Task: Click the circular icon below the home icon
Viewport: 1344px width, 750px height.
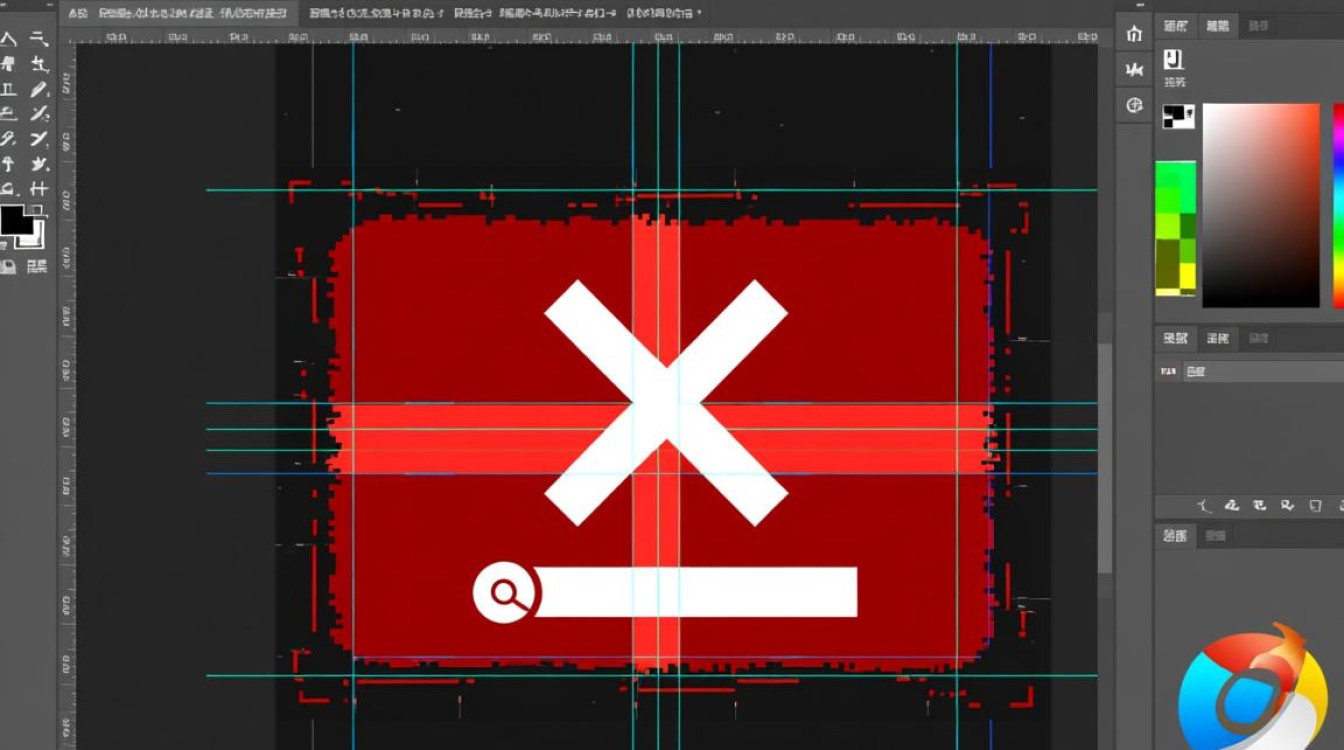Action: (1134, 105)
